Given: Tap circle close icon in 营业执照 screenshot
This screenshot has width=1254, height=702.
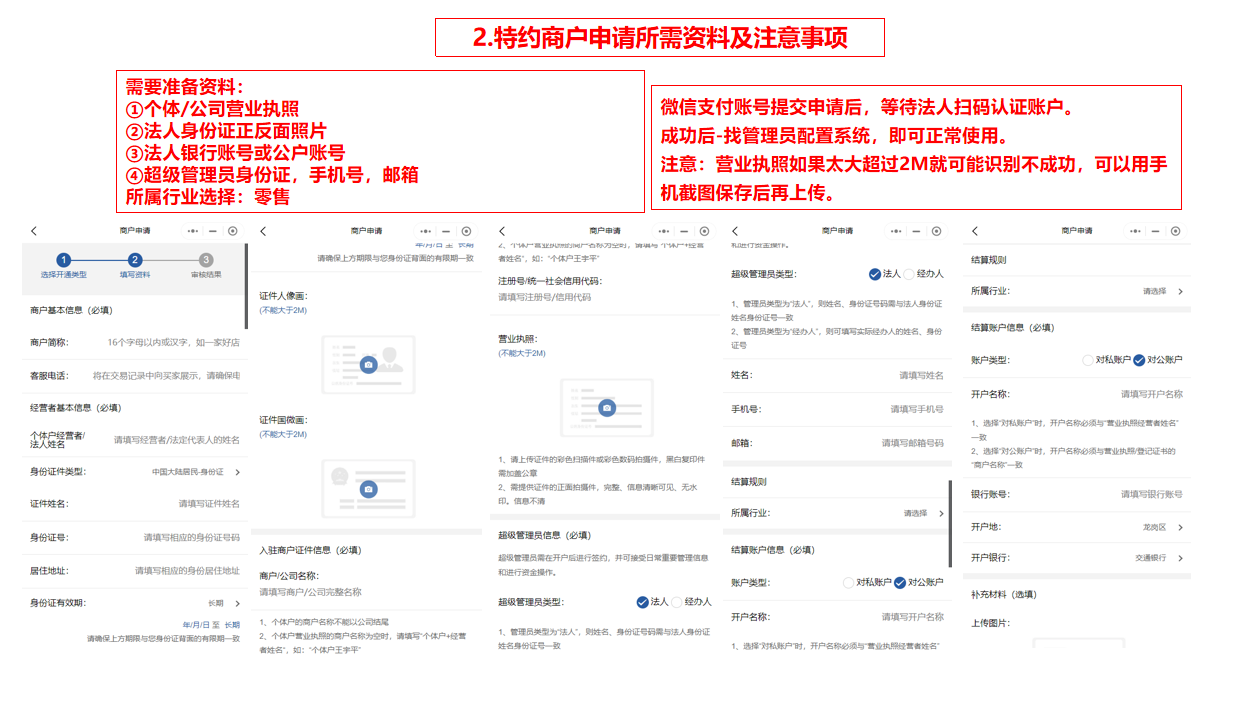Looking at the screenshot, I should [702, 231].
